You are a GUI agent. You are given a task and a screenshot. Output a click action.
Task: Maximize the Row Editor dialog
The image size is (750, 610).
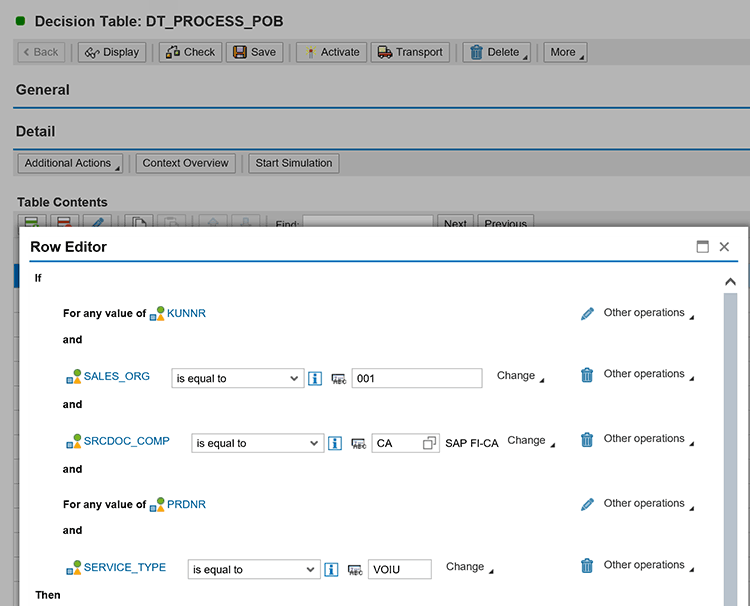(x=702, y=246)
